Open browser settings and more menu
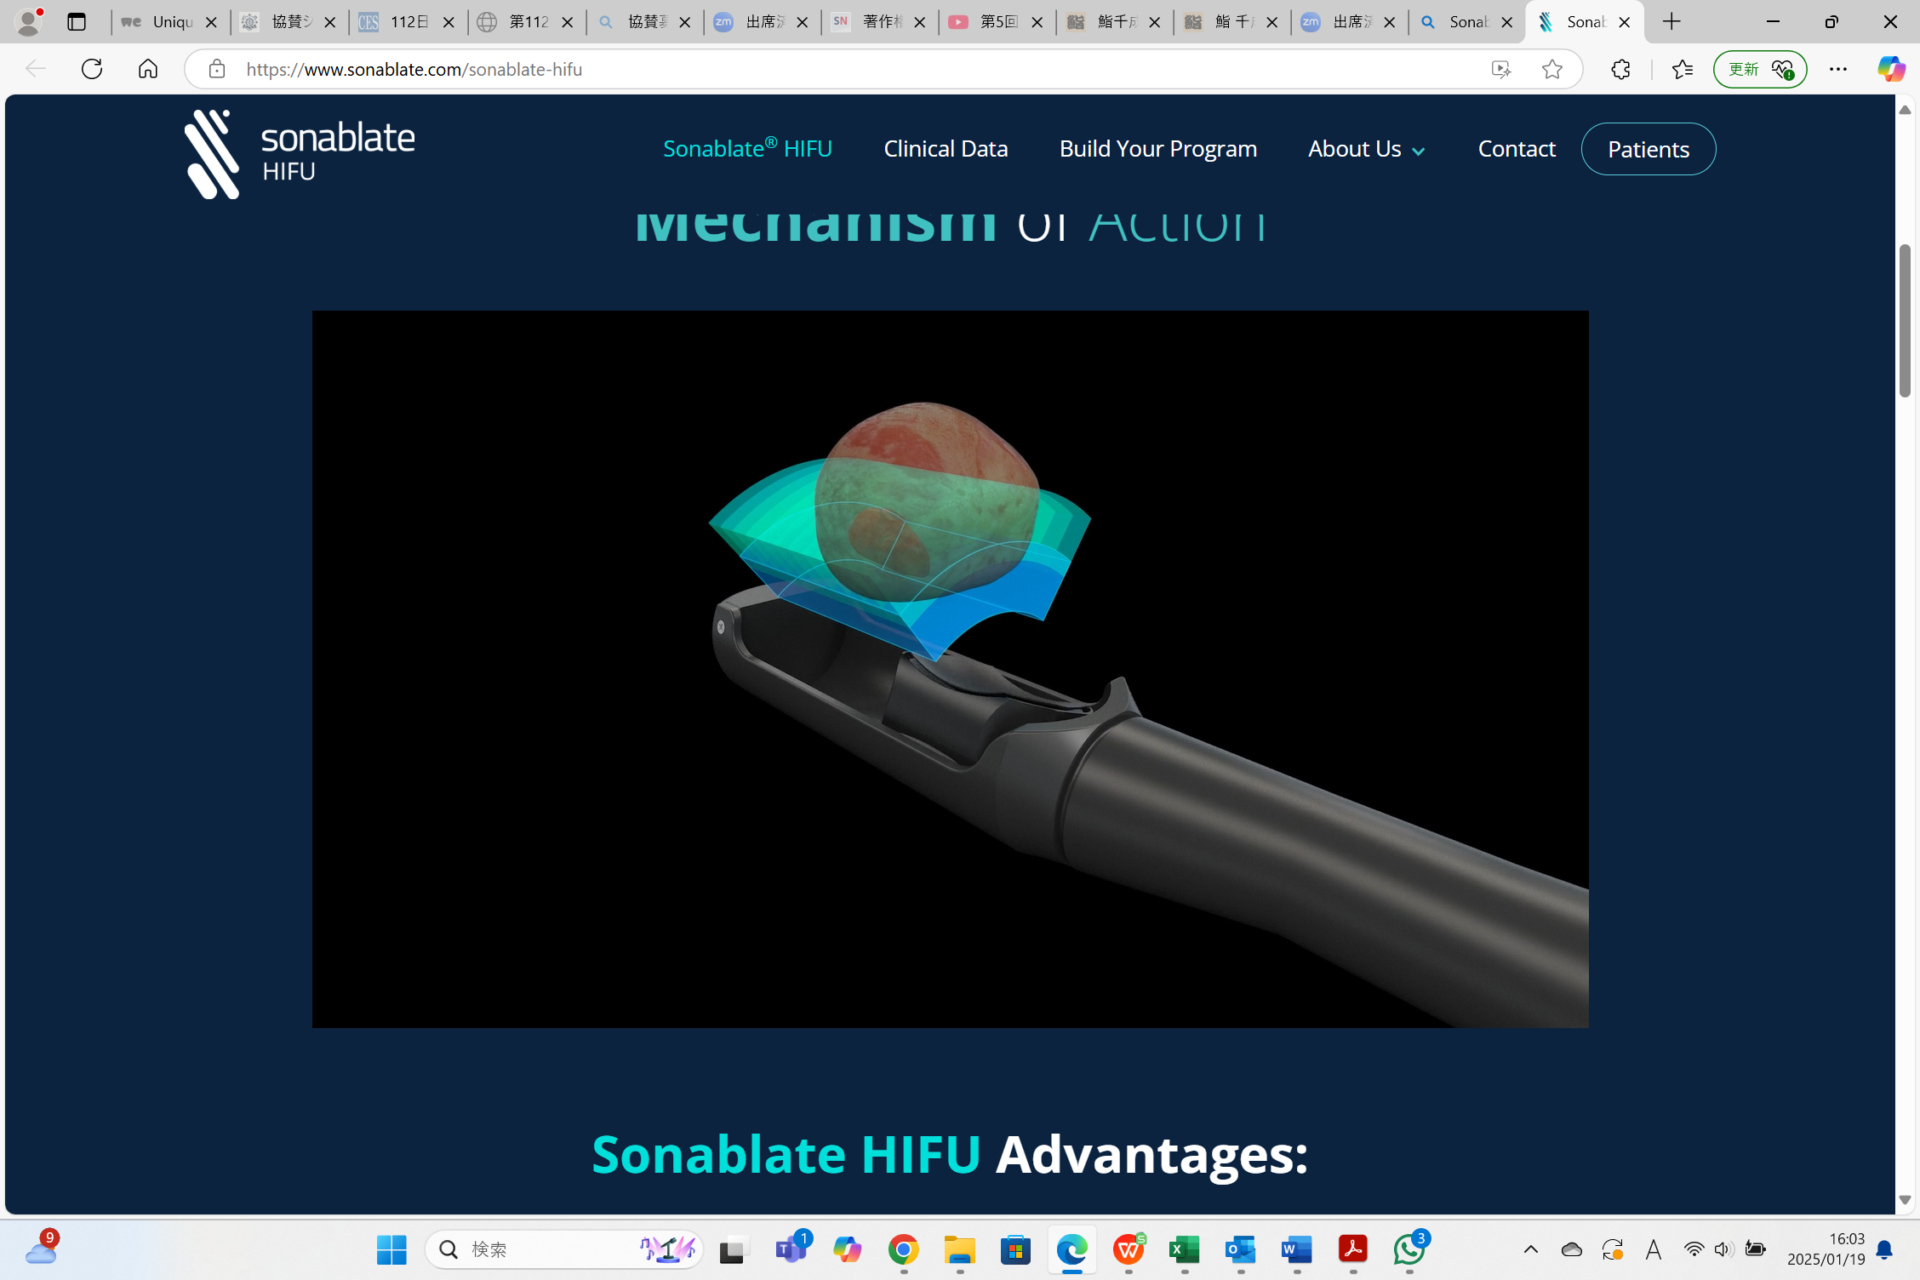This screenshot has width=1920, height=1280. click(x=1838, y=69)
